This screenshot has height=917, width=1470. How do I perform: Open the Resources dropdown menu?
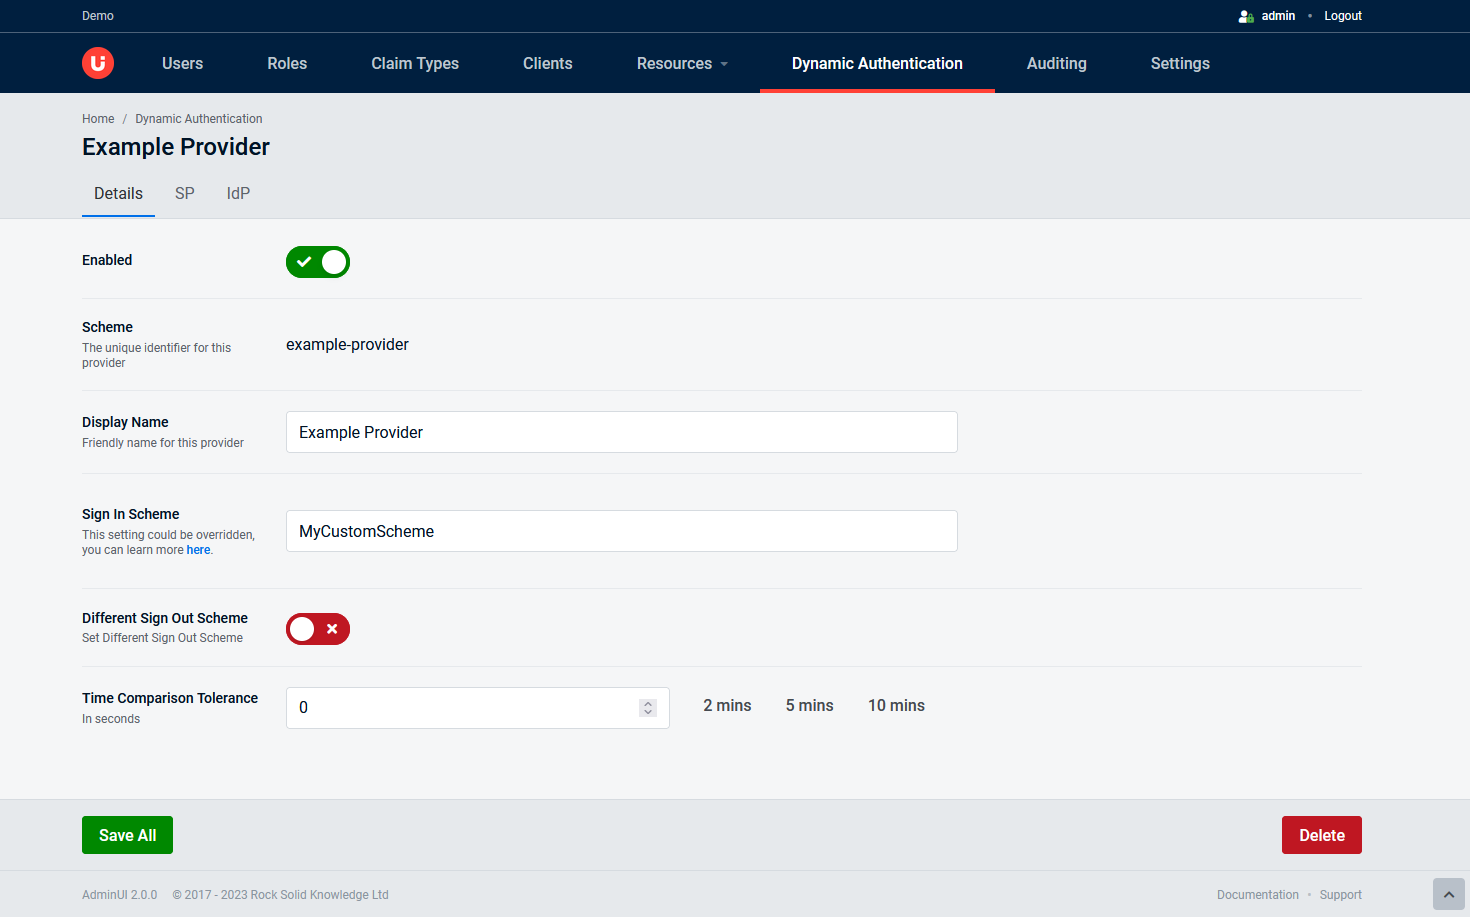coord(681,62)
